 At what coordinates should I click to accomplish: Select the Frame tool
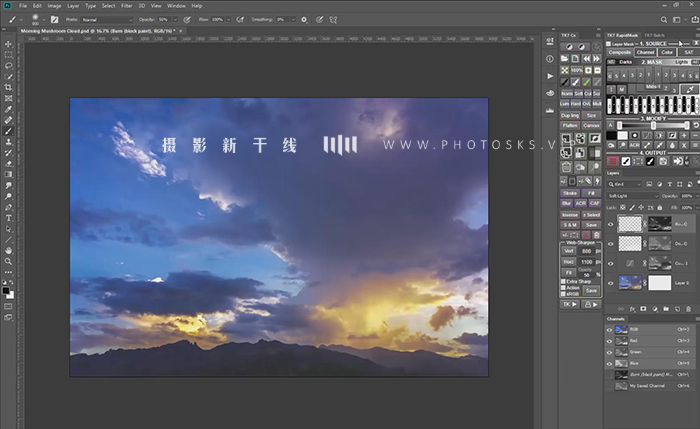pos(8,98)
